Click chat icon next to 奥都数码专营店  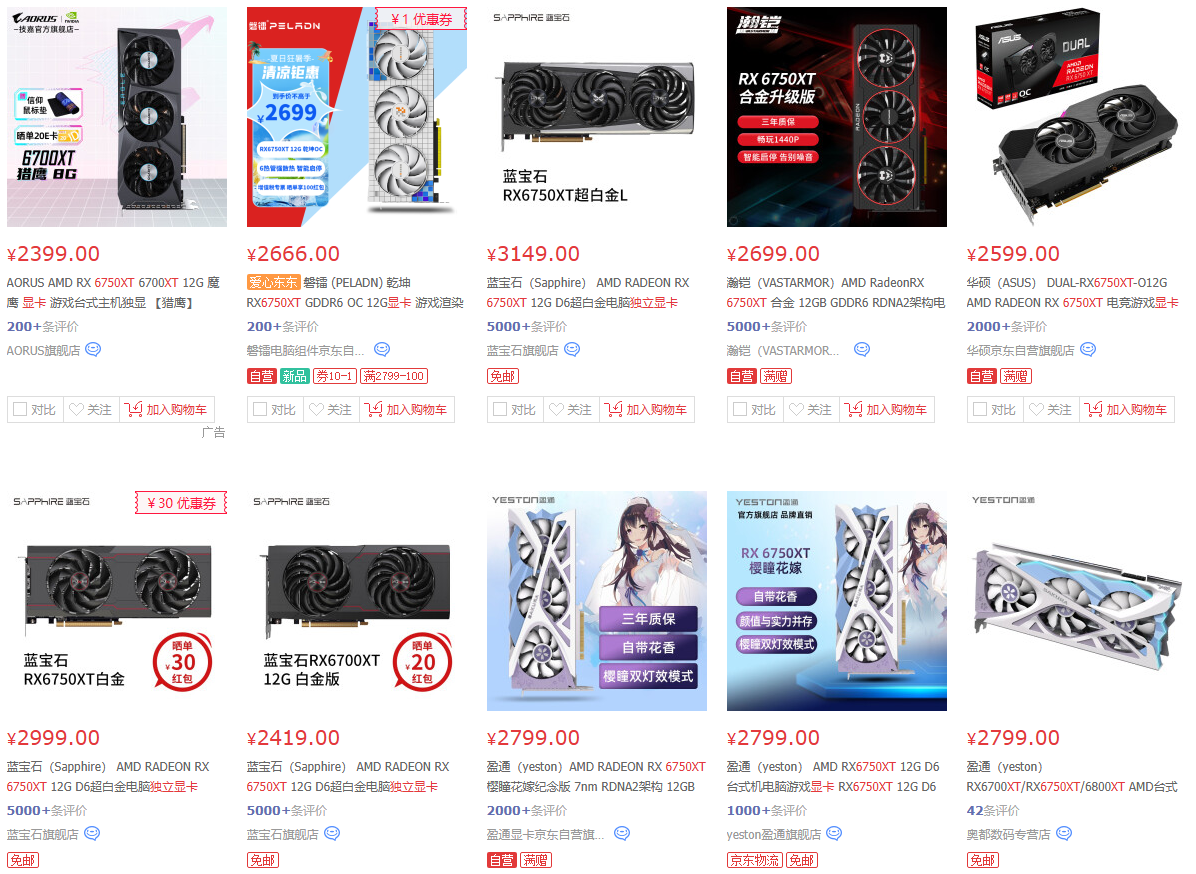tap(1064, 834)
